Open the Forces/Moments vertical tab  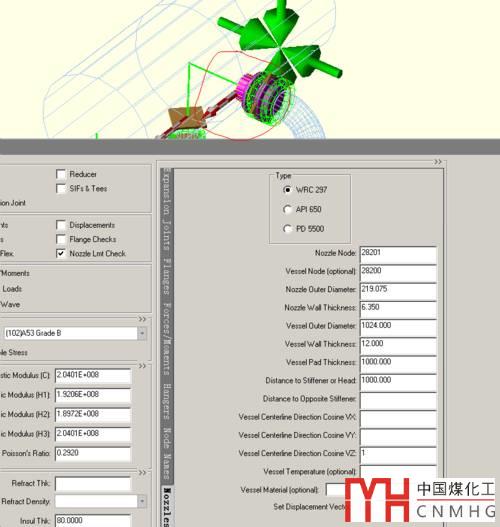pos(167,339)
